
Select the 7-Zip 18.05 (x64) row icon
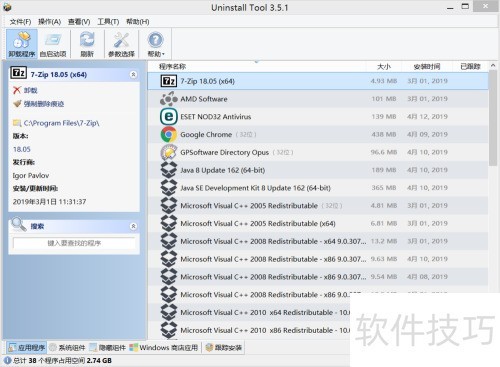169,81
